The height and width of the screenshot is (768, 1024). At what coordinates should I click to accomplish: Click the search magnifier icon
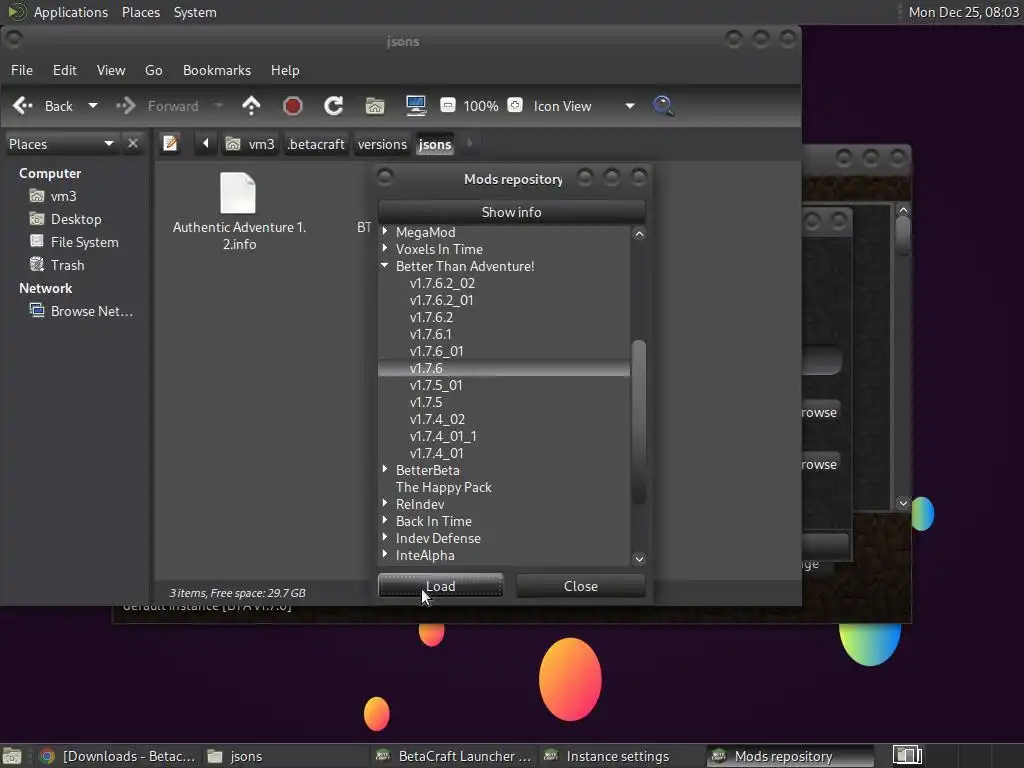[663, 106]
